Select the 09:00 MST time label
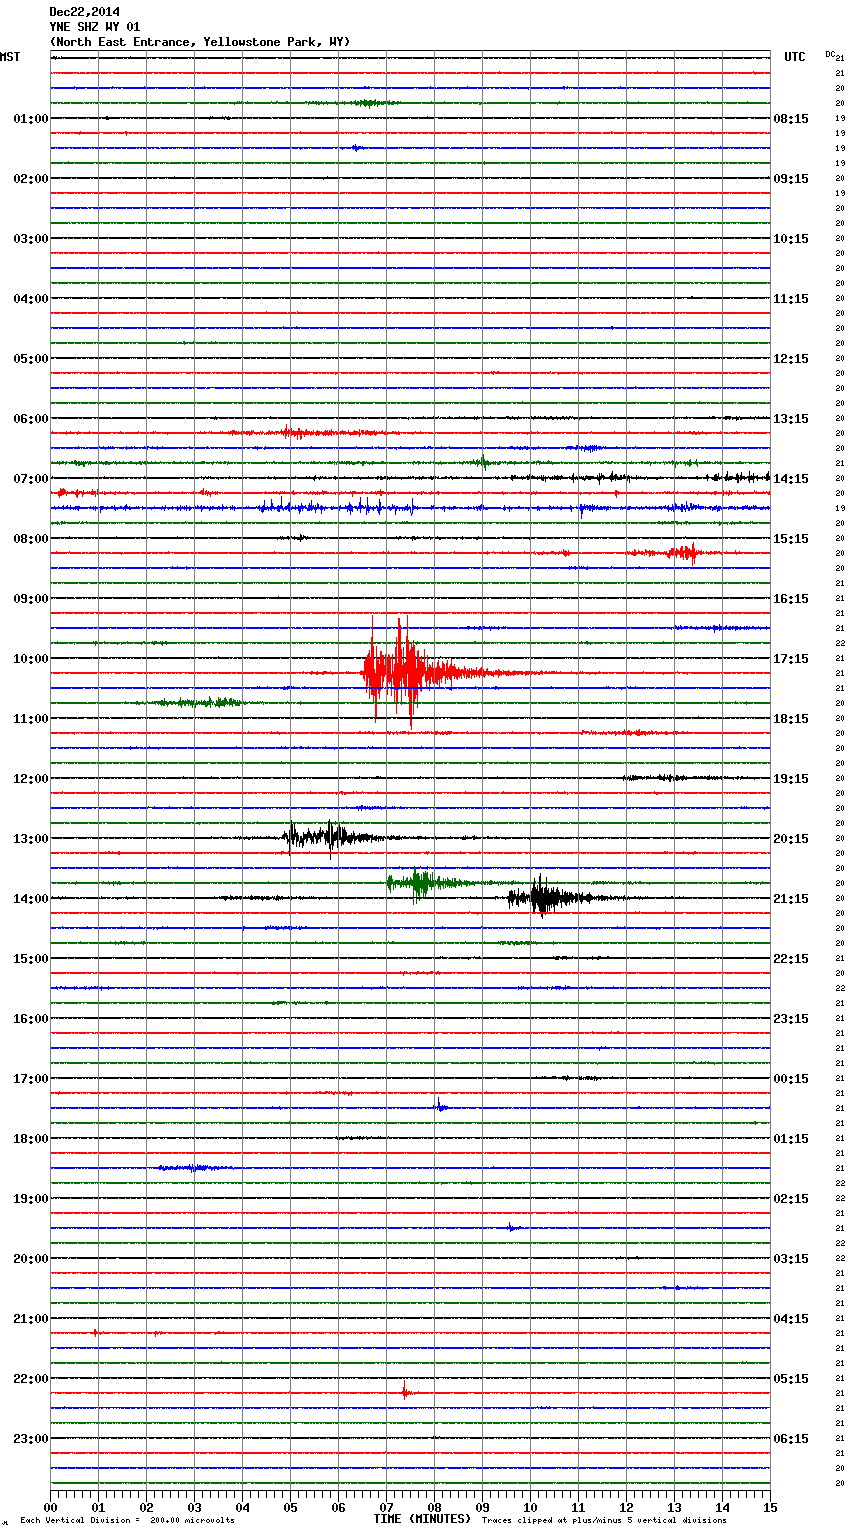The height and width of the screenshot is (1534, 850). click(x=31, y=599)
